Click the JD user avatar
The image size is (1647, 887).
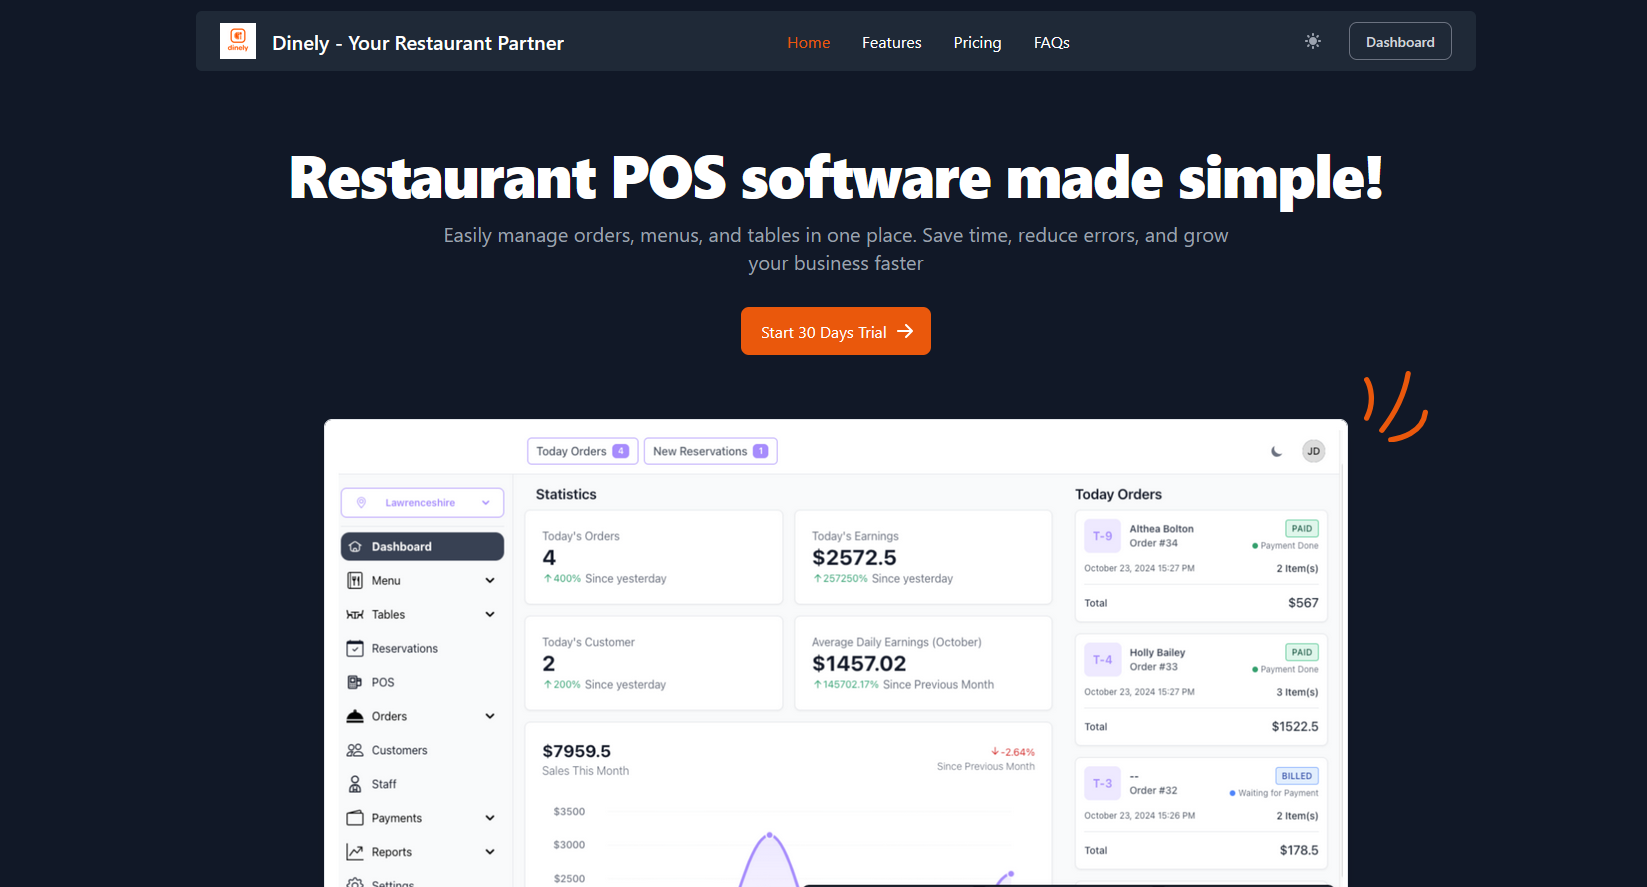(x=1313, y=451)
